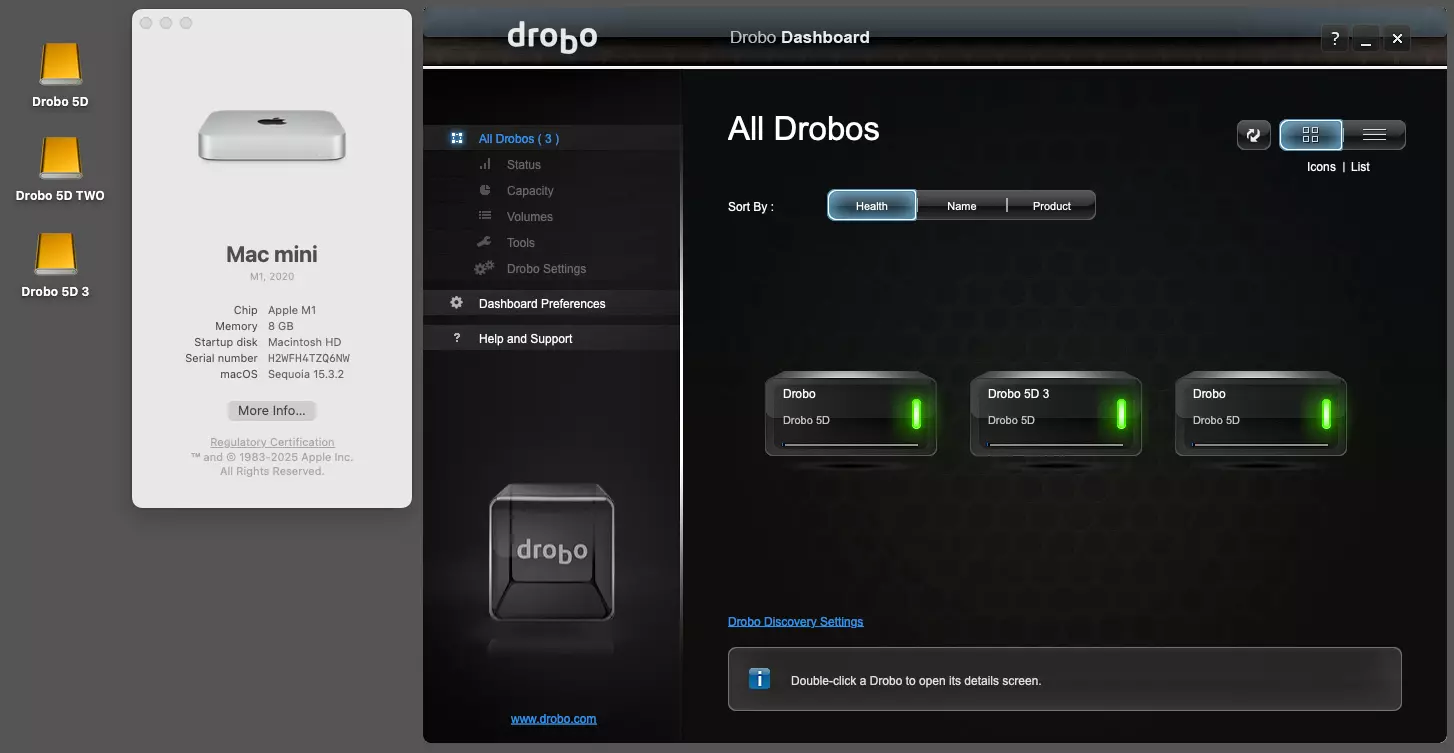Open Regulatory Certification link in About window
The image size is (1454, 753).
[x=272, y=442]
